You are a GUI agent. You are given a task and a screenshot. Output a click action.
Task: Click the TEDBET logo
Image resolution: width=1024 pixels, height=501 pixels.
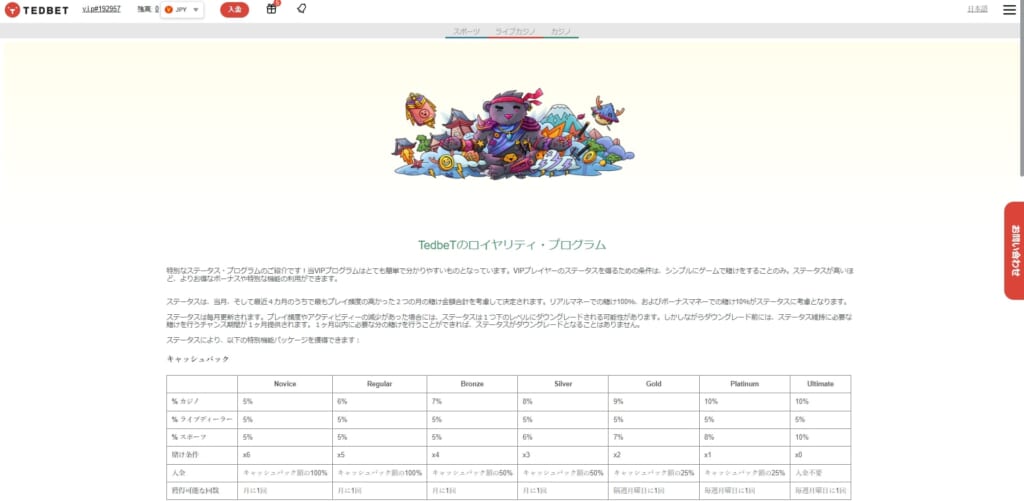click(37, 10)
